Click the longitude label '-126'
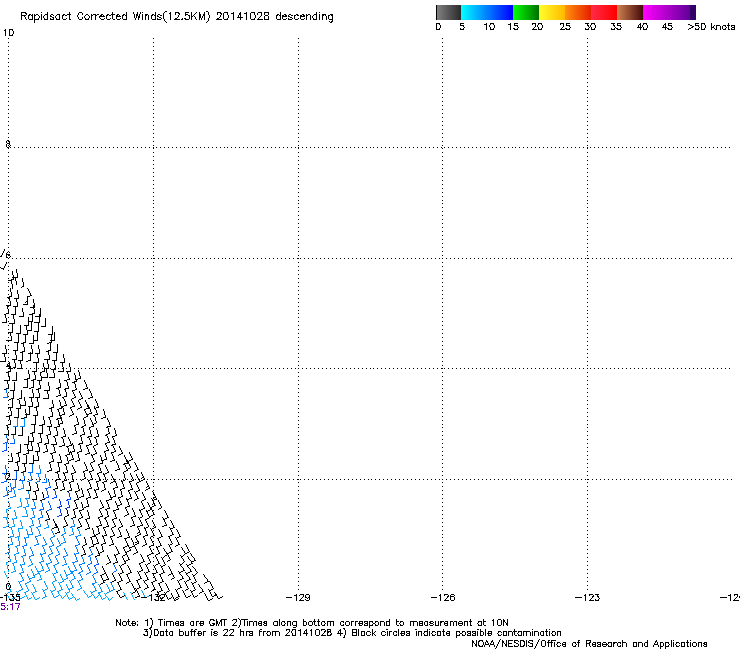Screen dimensions: 740x650 (x=443, y=598)
